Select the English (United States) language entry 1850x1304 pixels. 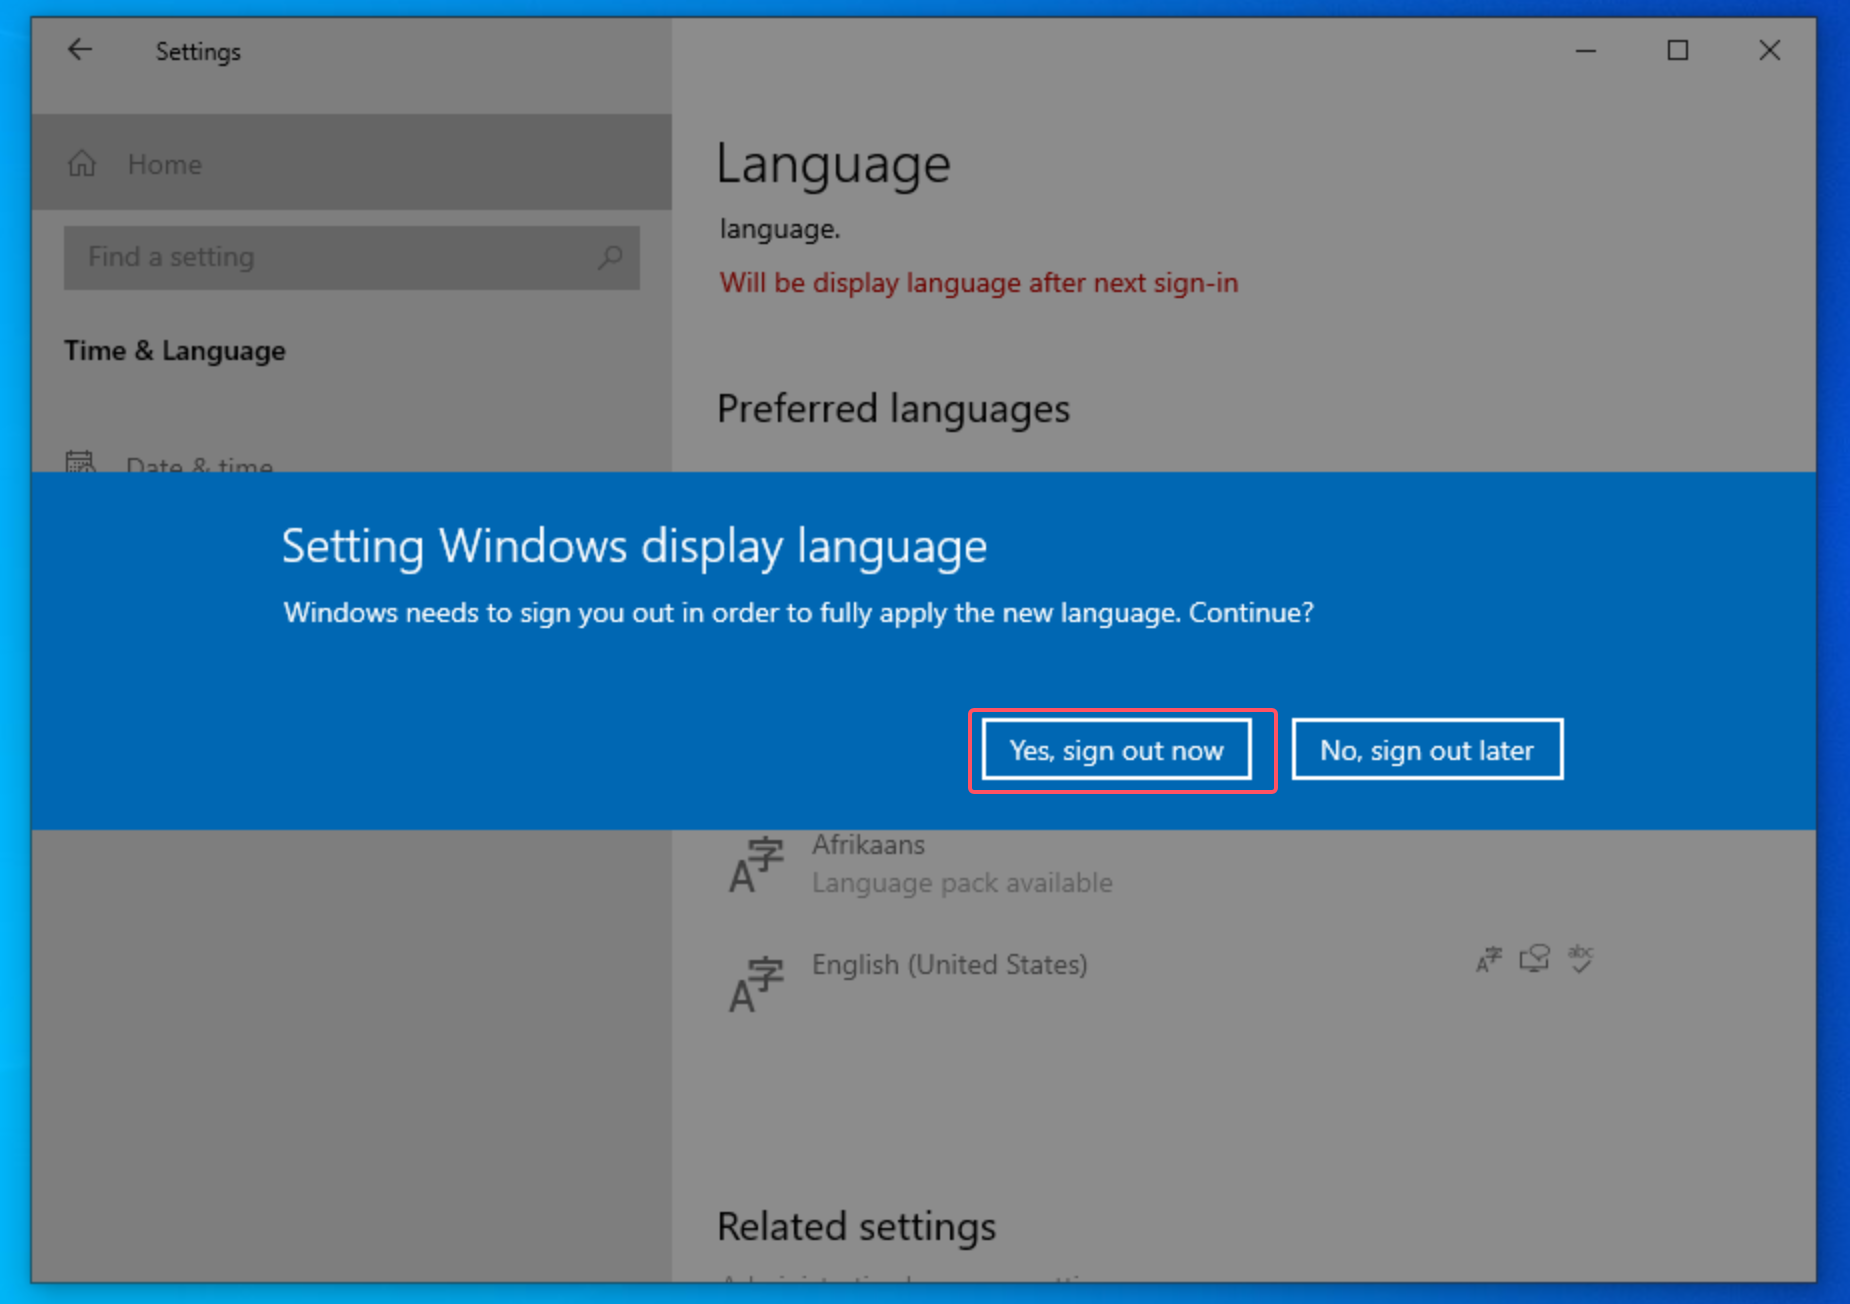click(x=949, y=965)
